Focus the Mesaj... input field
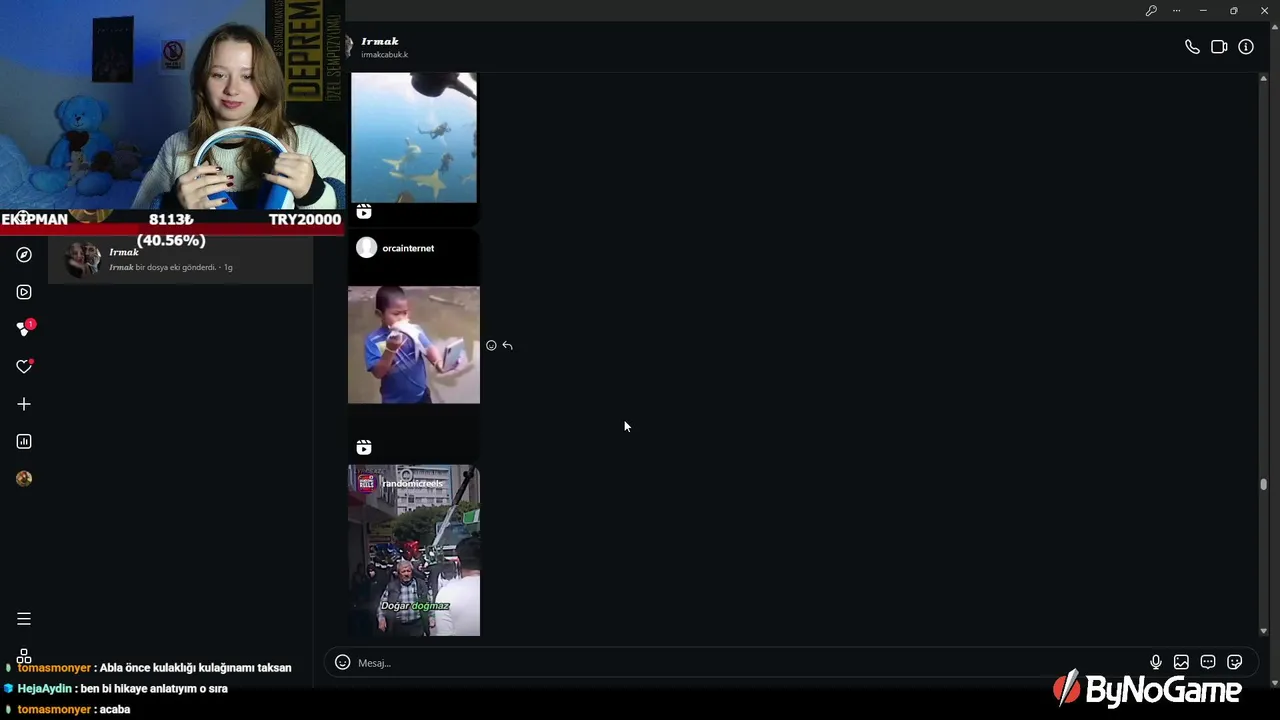Image resolution: width=1280 pixels, height=720 pixels. click(x=750, y=663)
